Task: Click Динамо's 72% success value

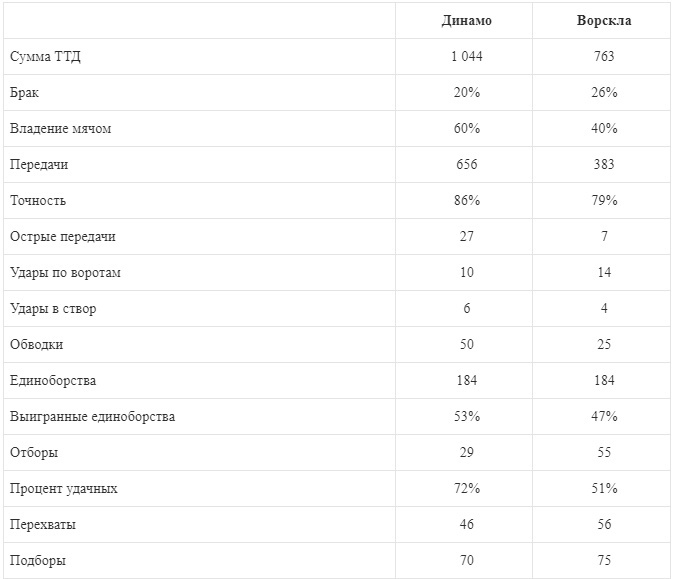Action: point(466,489)
